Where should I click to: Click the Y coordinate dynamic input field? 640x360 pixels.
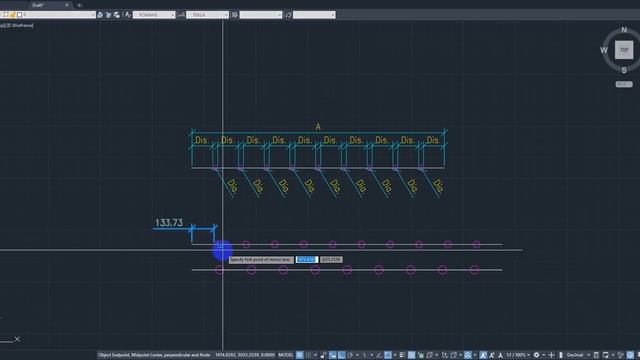(331, 260)
